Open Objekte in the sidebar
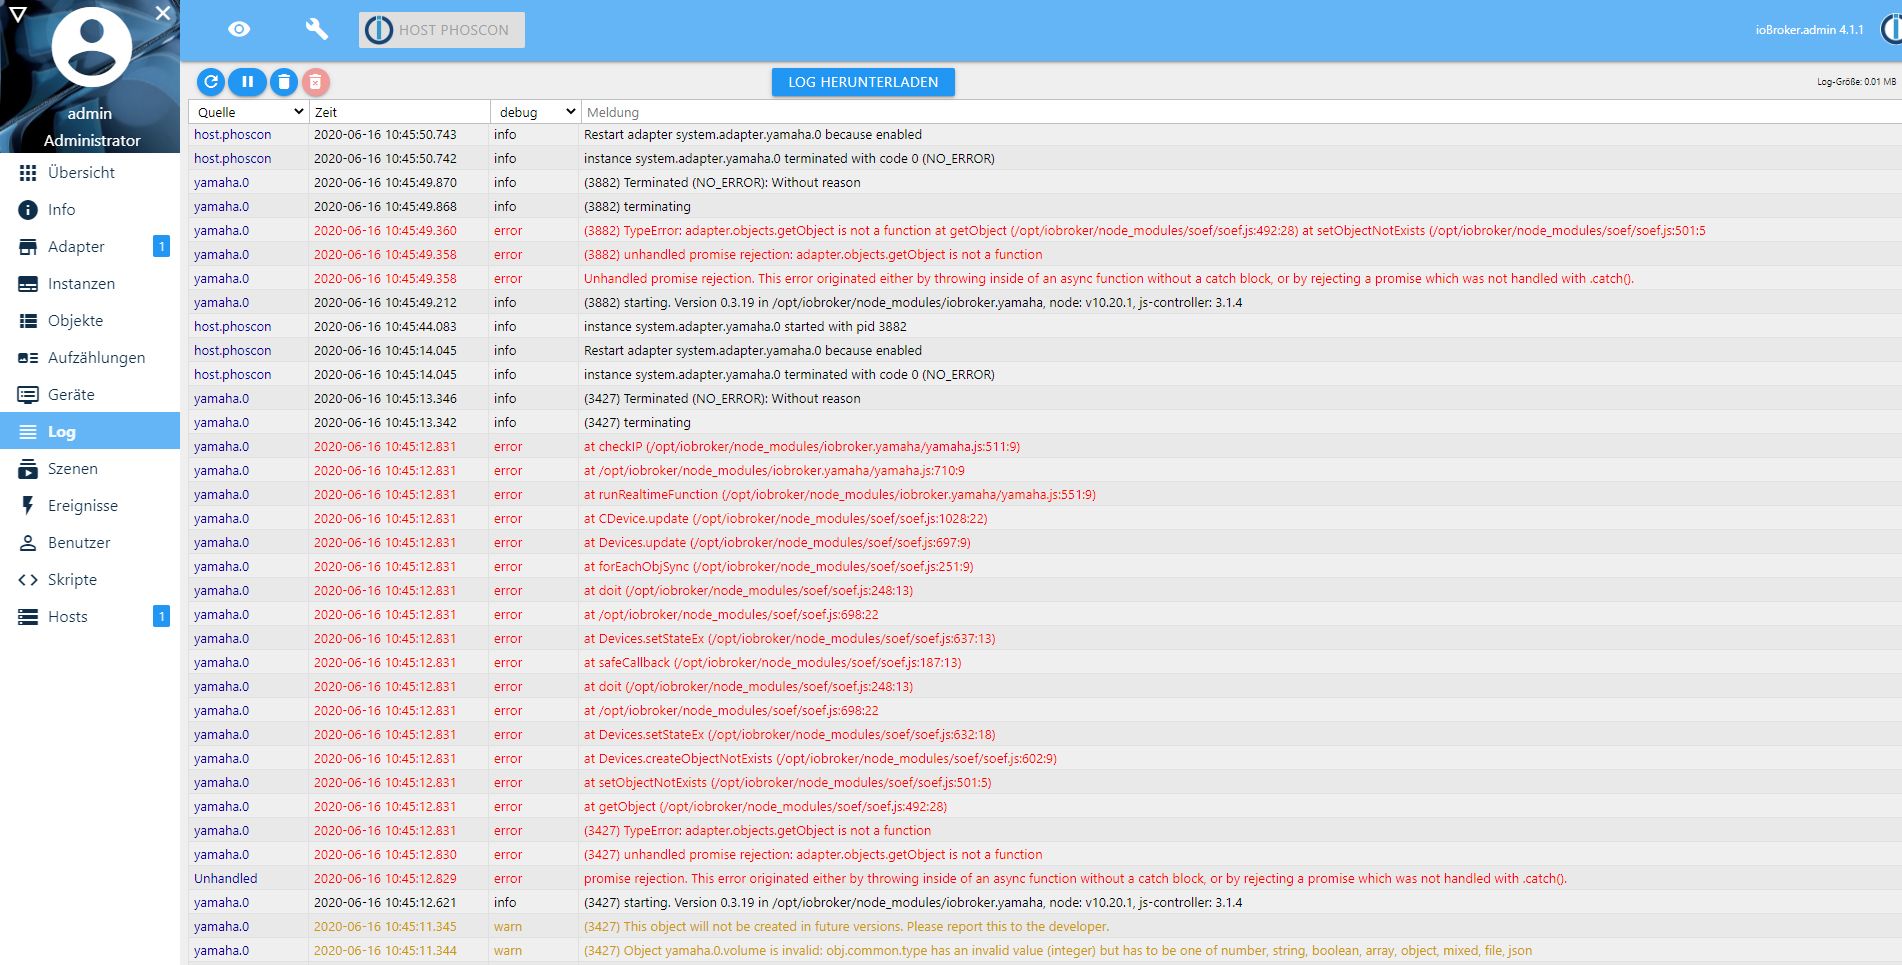Image resolution: width=1902 pixels, height=965 pixels. pyautogui.click(x=90, y=321)
